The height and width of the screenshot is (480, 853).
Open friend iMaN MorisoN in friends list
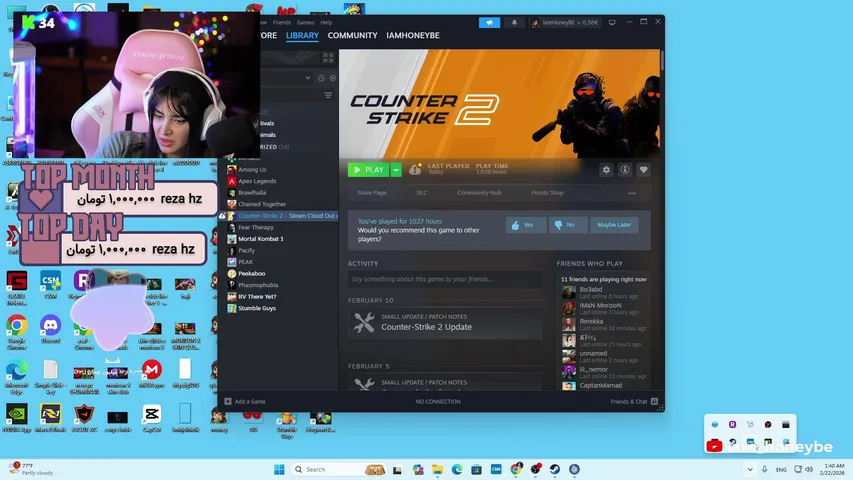604,309
